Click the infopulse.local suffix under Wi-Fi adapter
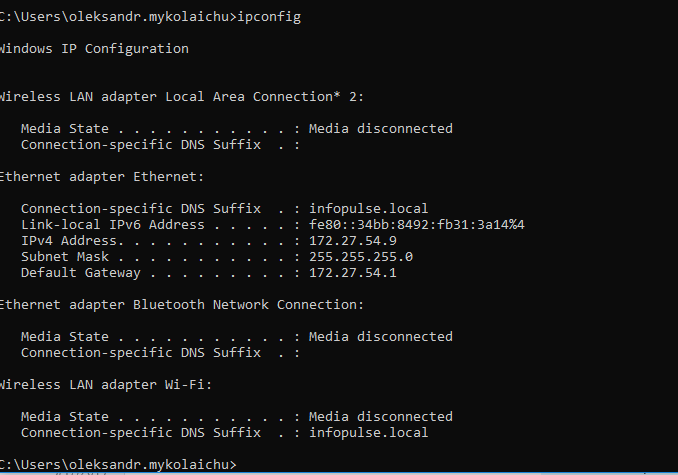678x475 pixels. pyautogui.click(x=369, y=433)
